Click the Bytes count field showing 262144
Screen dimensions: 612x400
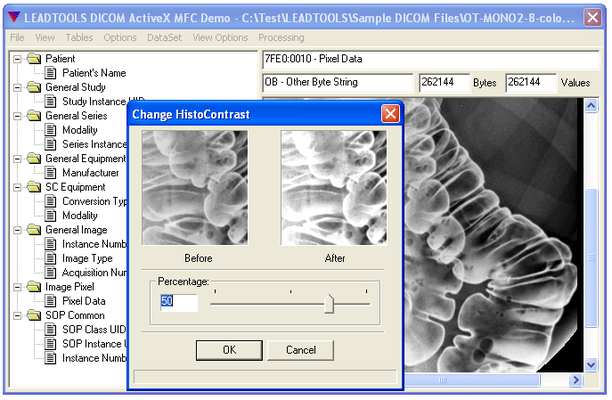point(444,82)
